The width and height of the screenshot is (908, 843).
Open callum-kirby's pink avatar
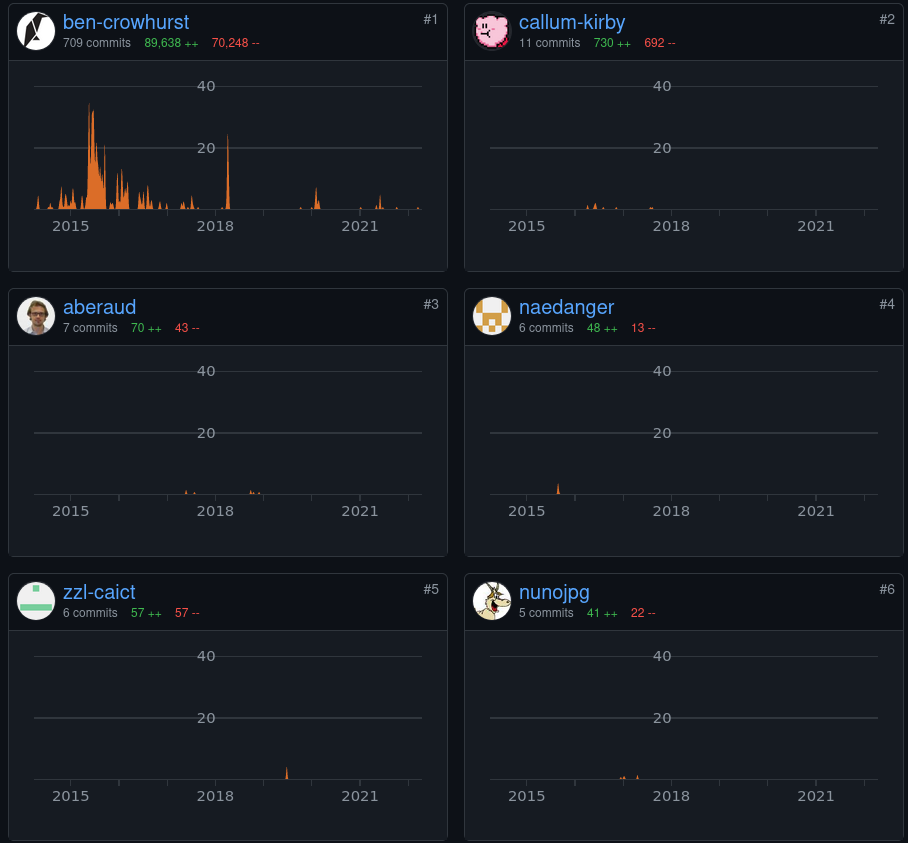coord(492,31)
